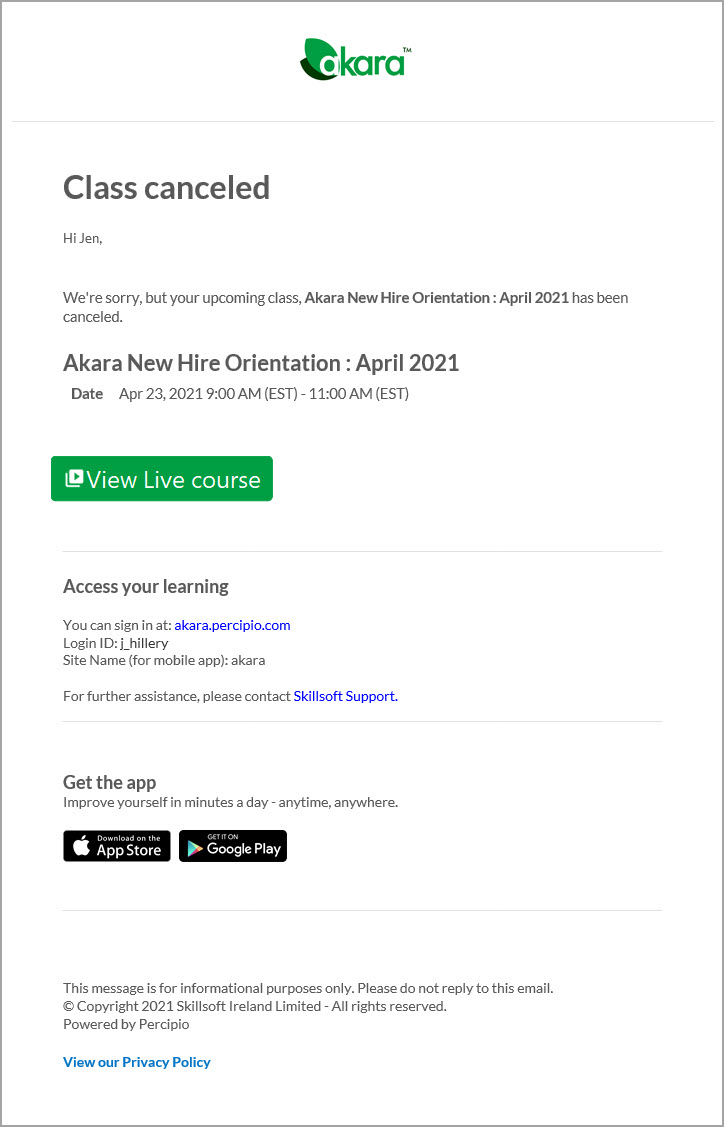Click the Powered by Percipio text
Viewport: 724px width, 1127px height.
(x=126, y=1024)
